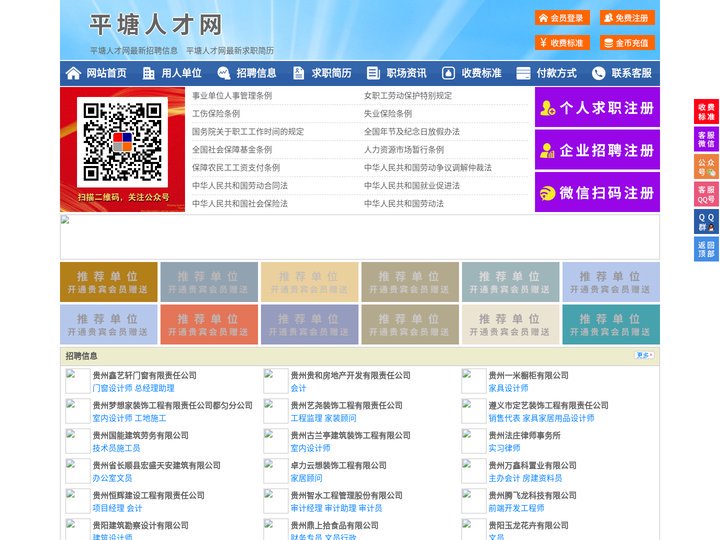Click the 平塘人才网 site title
The width and height of the screenshot is (720, 540).
156,25
